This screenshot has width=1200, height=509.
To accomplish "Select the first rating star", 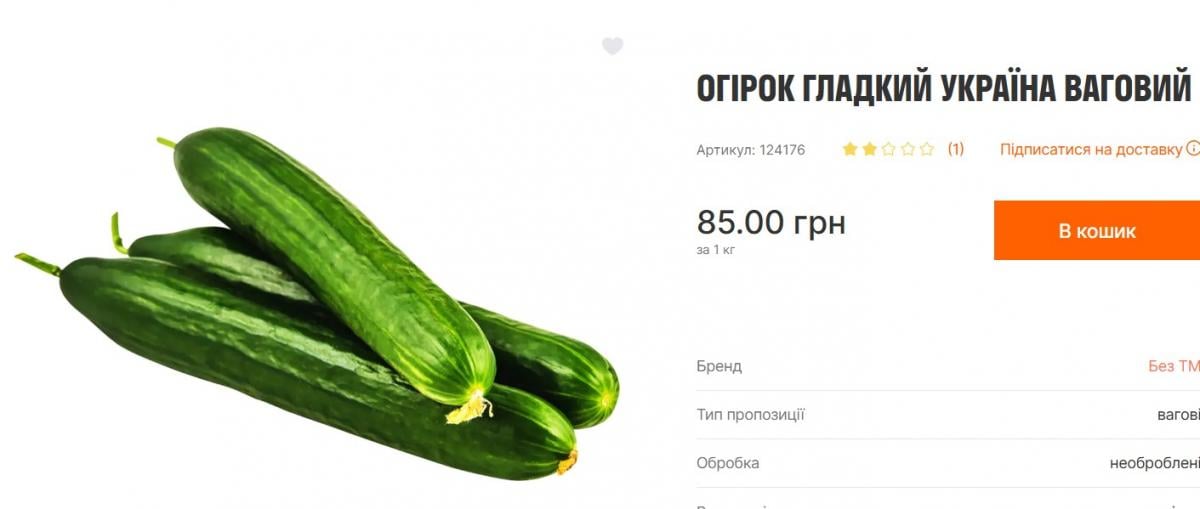I will click(x=850, y=149).
